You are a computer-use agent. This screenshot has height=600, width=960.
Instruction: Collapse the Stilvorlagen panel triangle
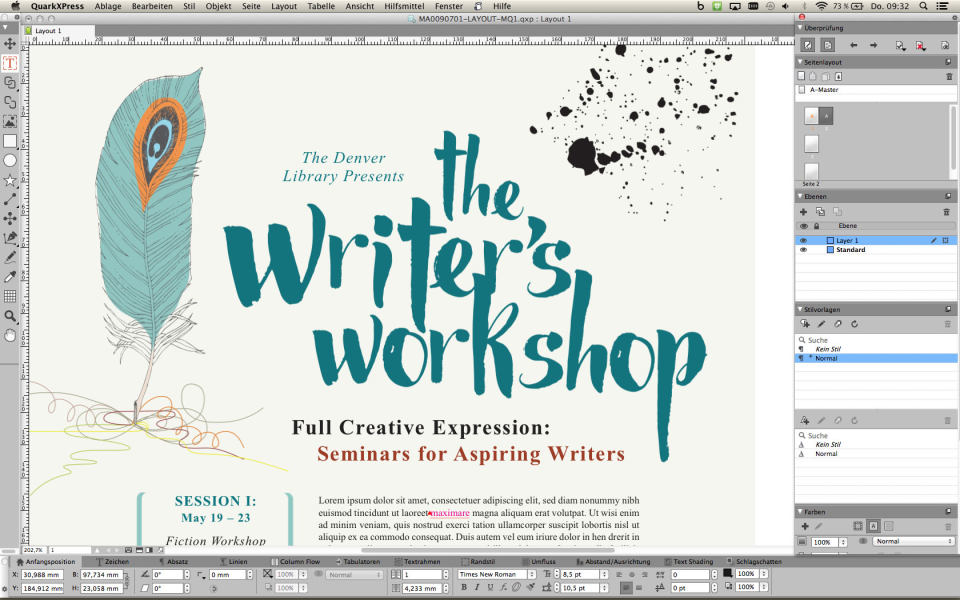[800, 309]
